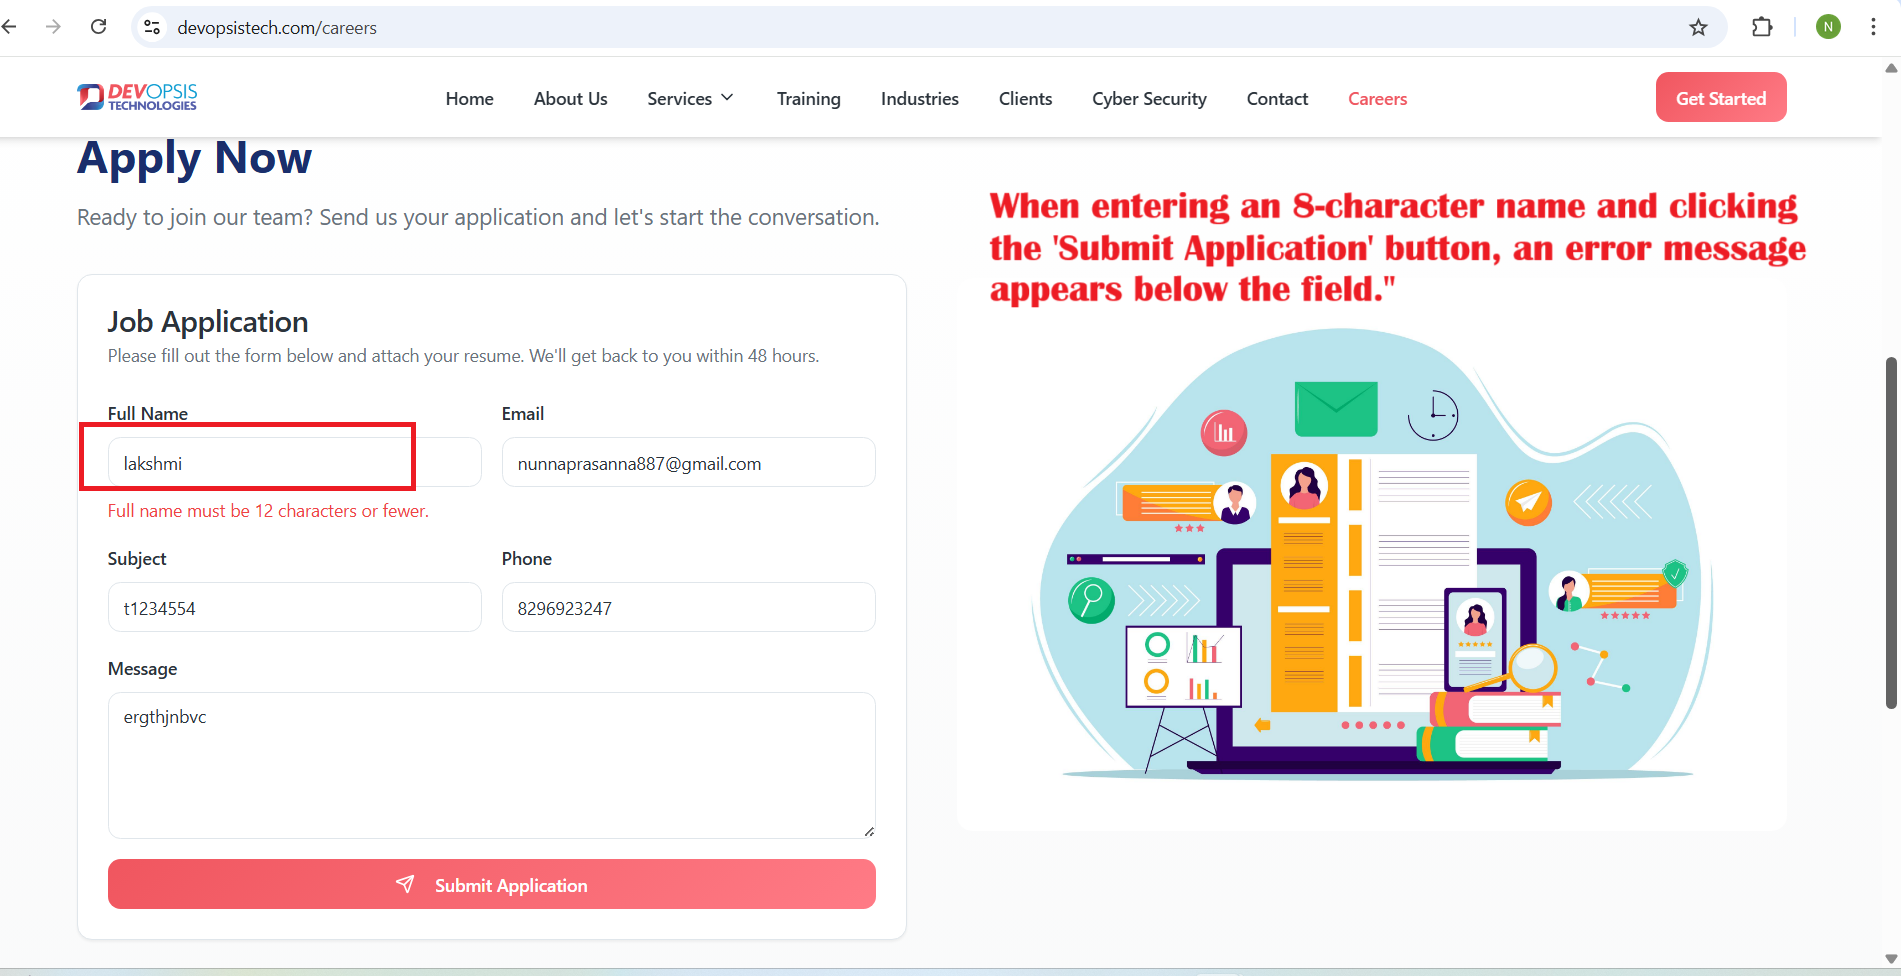Image resolution: width=1901 pixels, height=976 pixels.
Task: Focus the Full Name input field
Action: tap(294, 463)
